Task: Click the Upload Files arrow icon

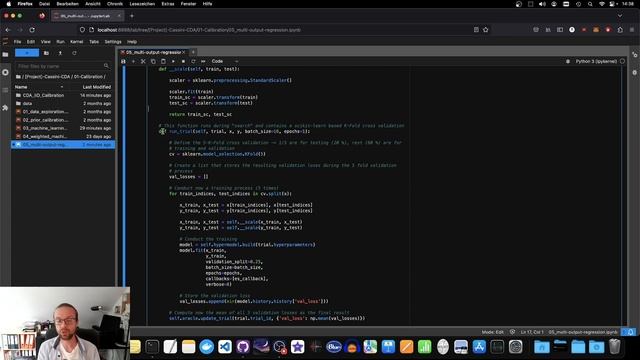Action: pos(60,53)
